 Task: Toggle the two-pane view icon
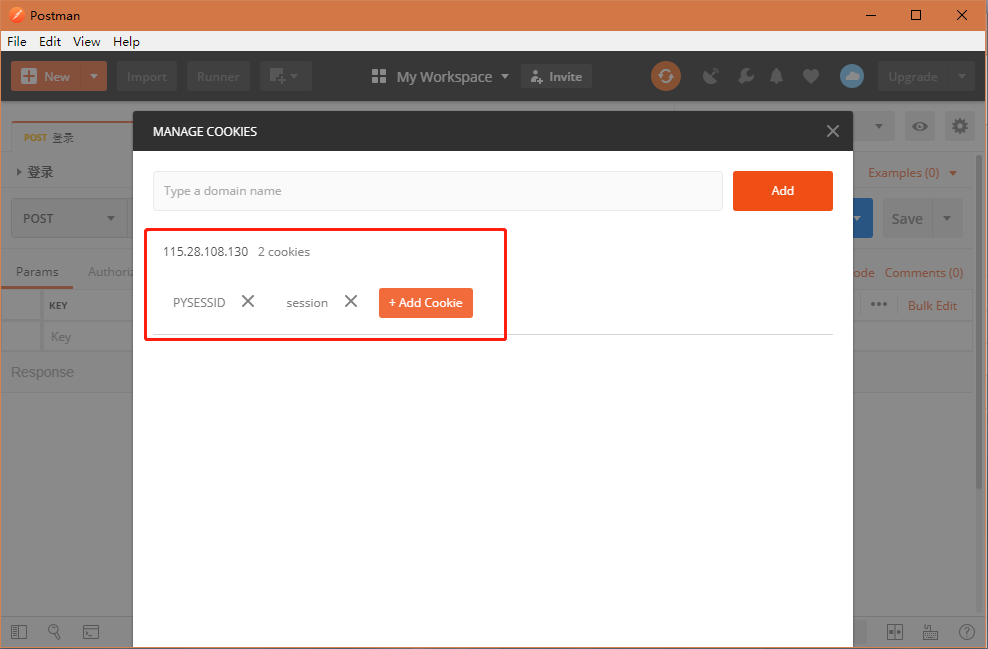(895, 631)
